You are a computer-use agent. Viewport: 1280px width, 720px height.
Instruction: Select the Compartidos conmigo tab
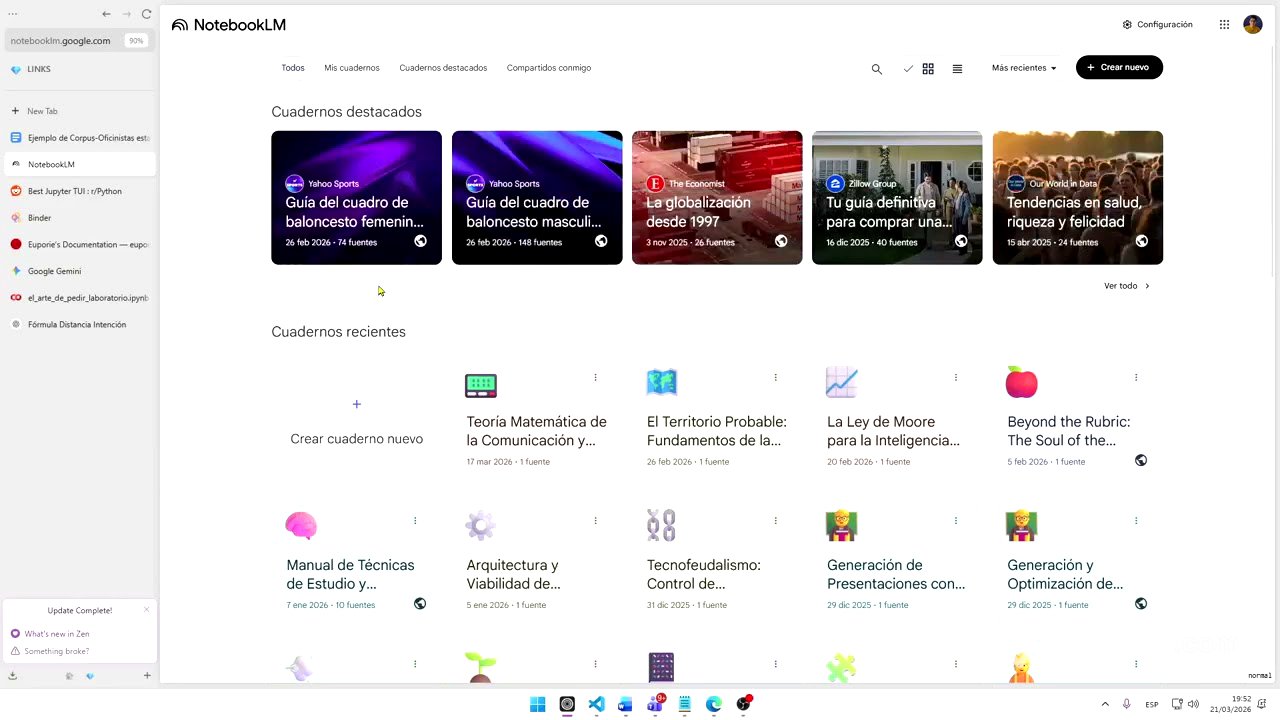point(549,68)
